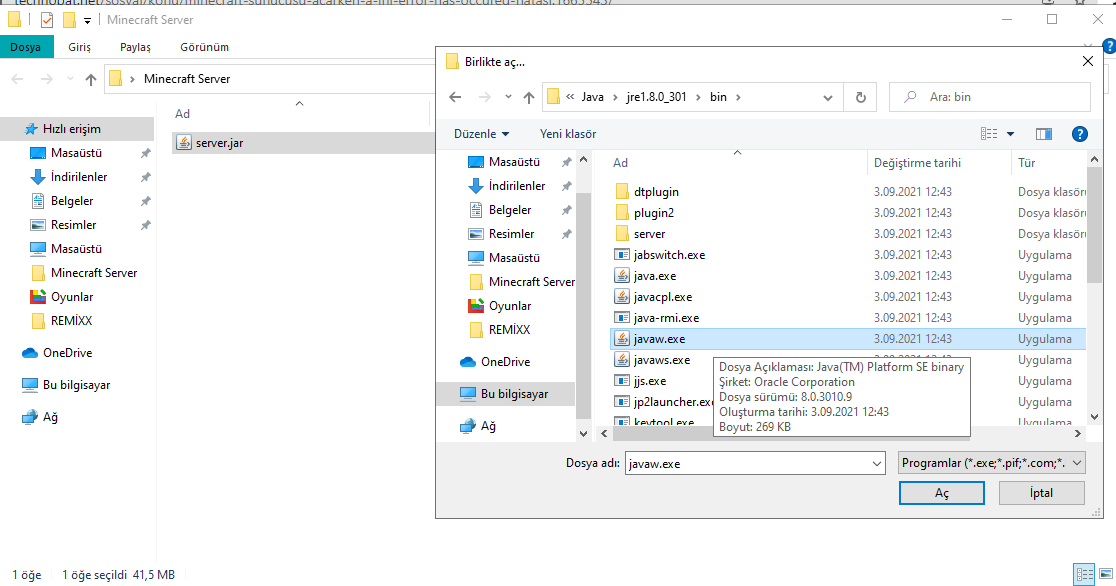This screenshot has height=586, width=1116.
Task: Click the file list vertical scrollbar
Action: [x=1094, y=225]
